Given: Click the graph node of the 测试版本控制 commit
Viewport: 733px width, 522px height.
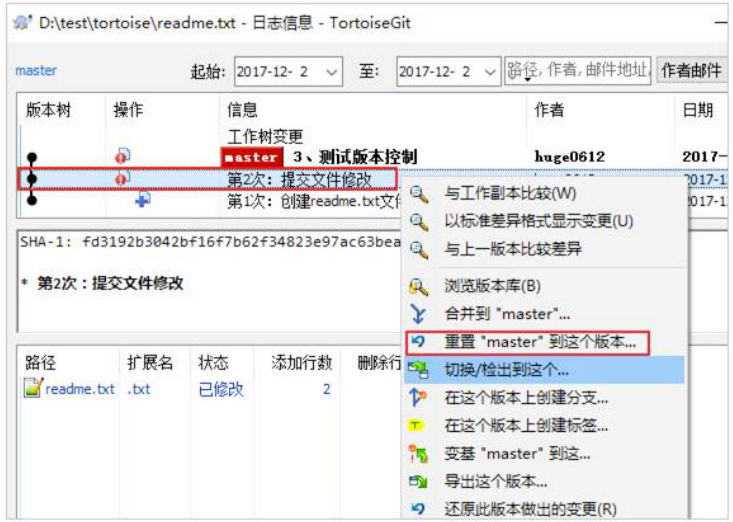Looking at the screenshot, I should [32, 157].
